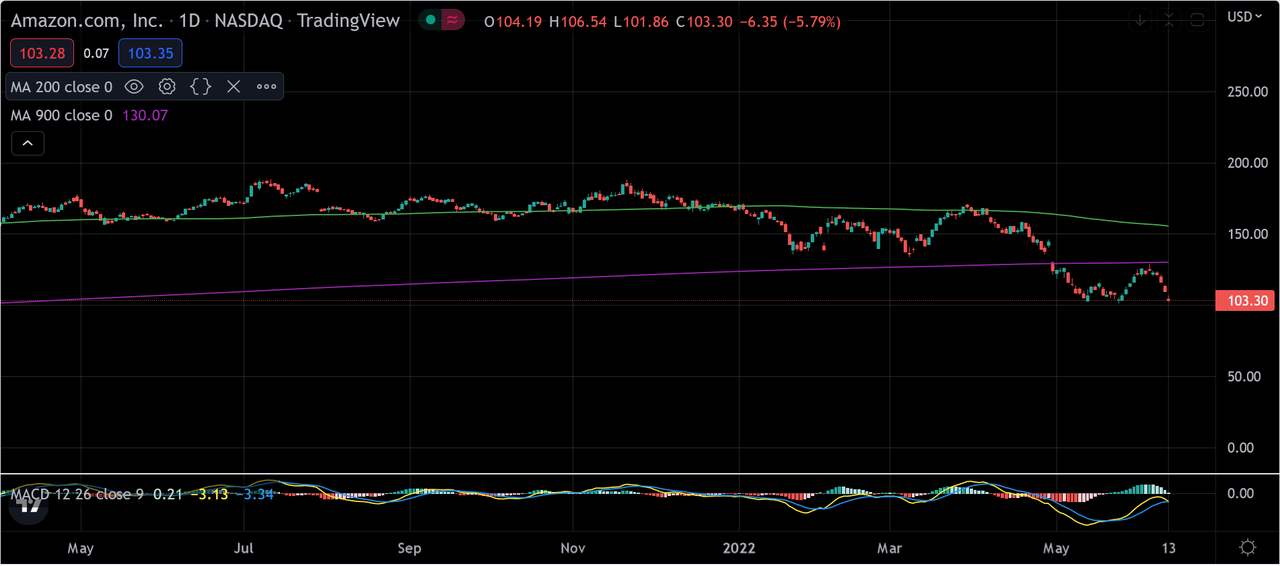
Task: Click the market status indicator pill
Action: (x=441, y=20)
